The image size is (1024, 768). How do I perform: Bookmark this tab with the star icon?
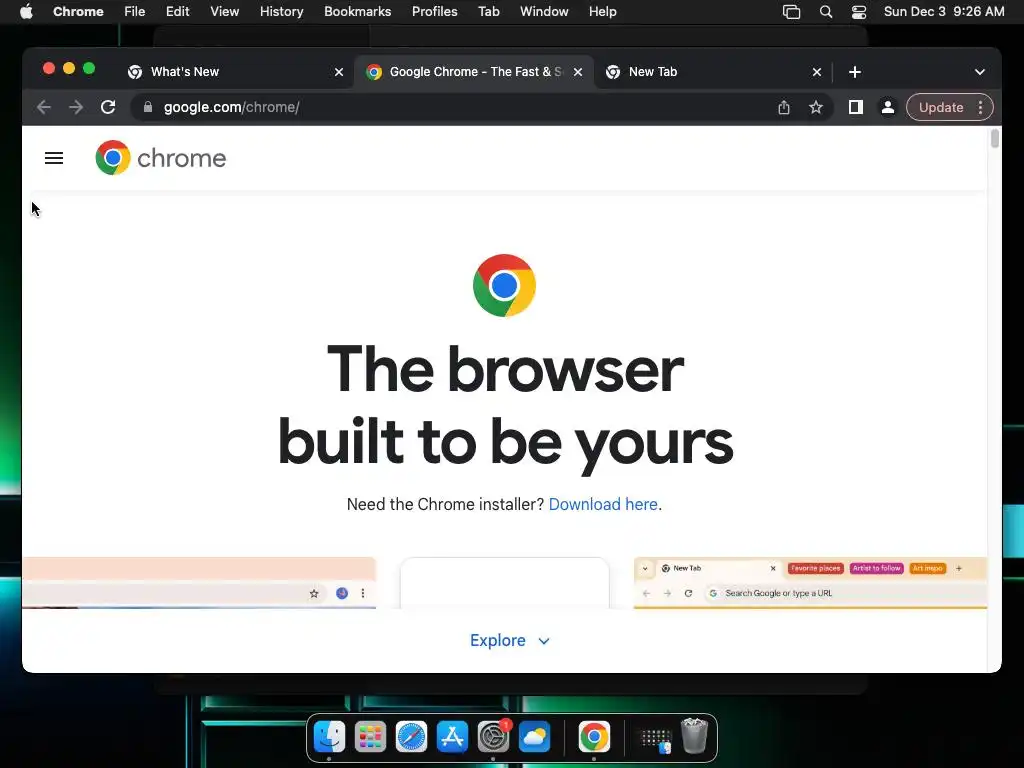pos(816,107)
